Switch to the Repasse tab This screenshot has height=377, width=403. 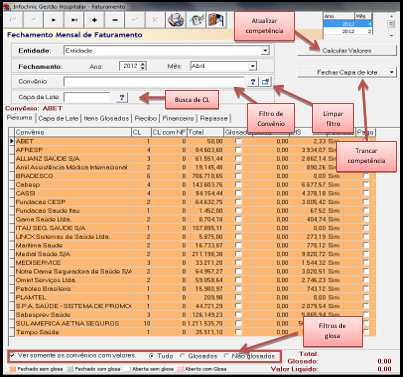coord(214,118)
